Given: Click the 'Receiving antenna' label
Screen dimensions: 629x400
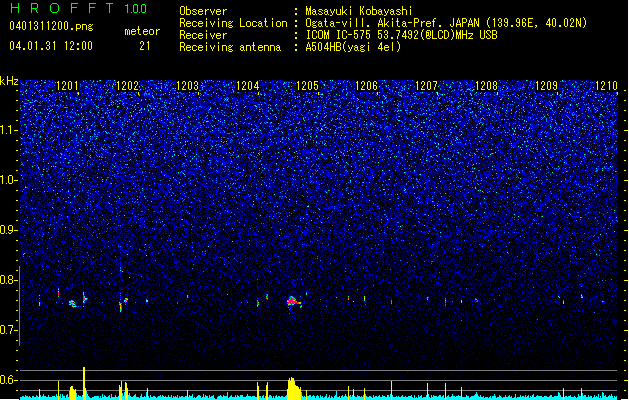Looking at the screenshot, I should click(x=230, y=47).
